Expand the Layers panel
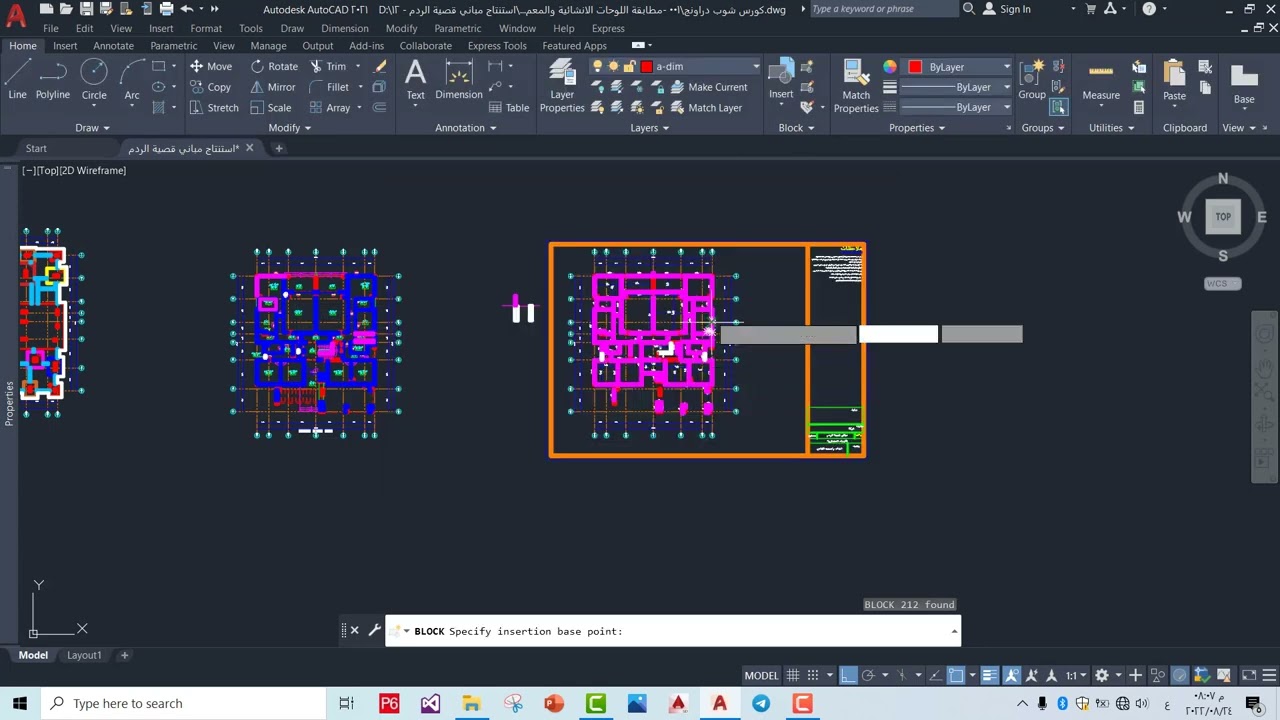Image resolution: width=1280 pixels, height=720 pixels. pyautogui.click(x=650, y=128)
